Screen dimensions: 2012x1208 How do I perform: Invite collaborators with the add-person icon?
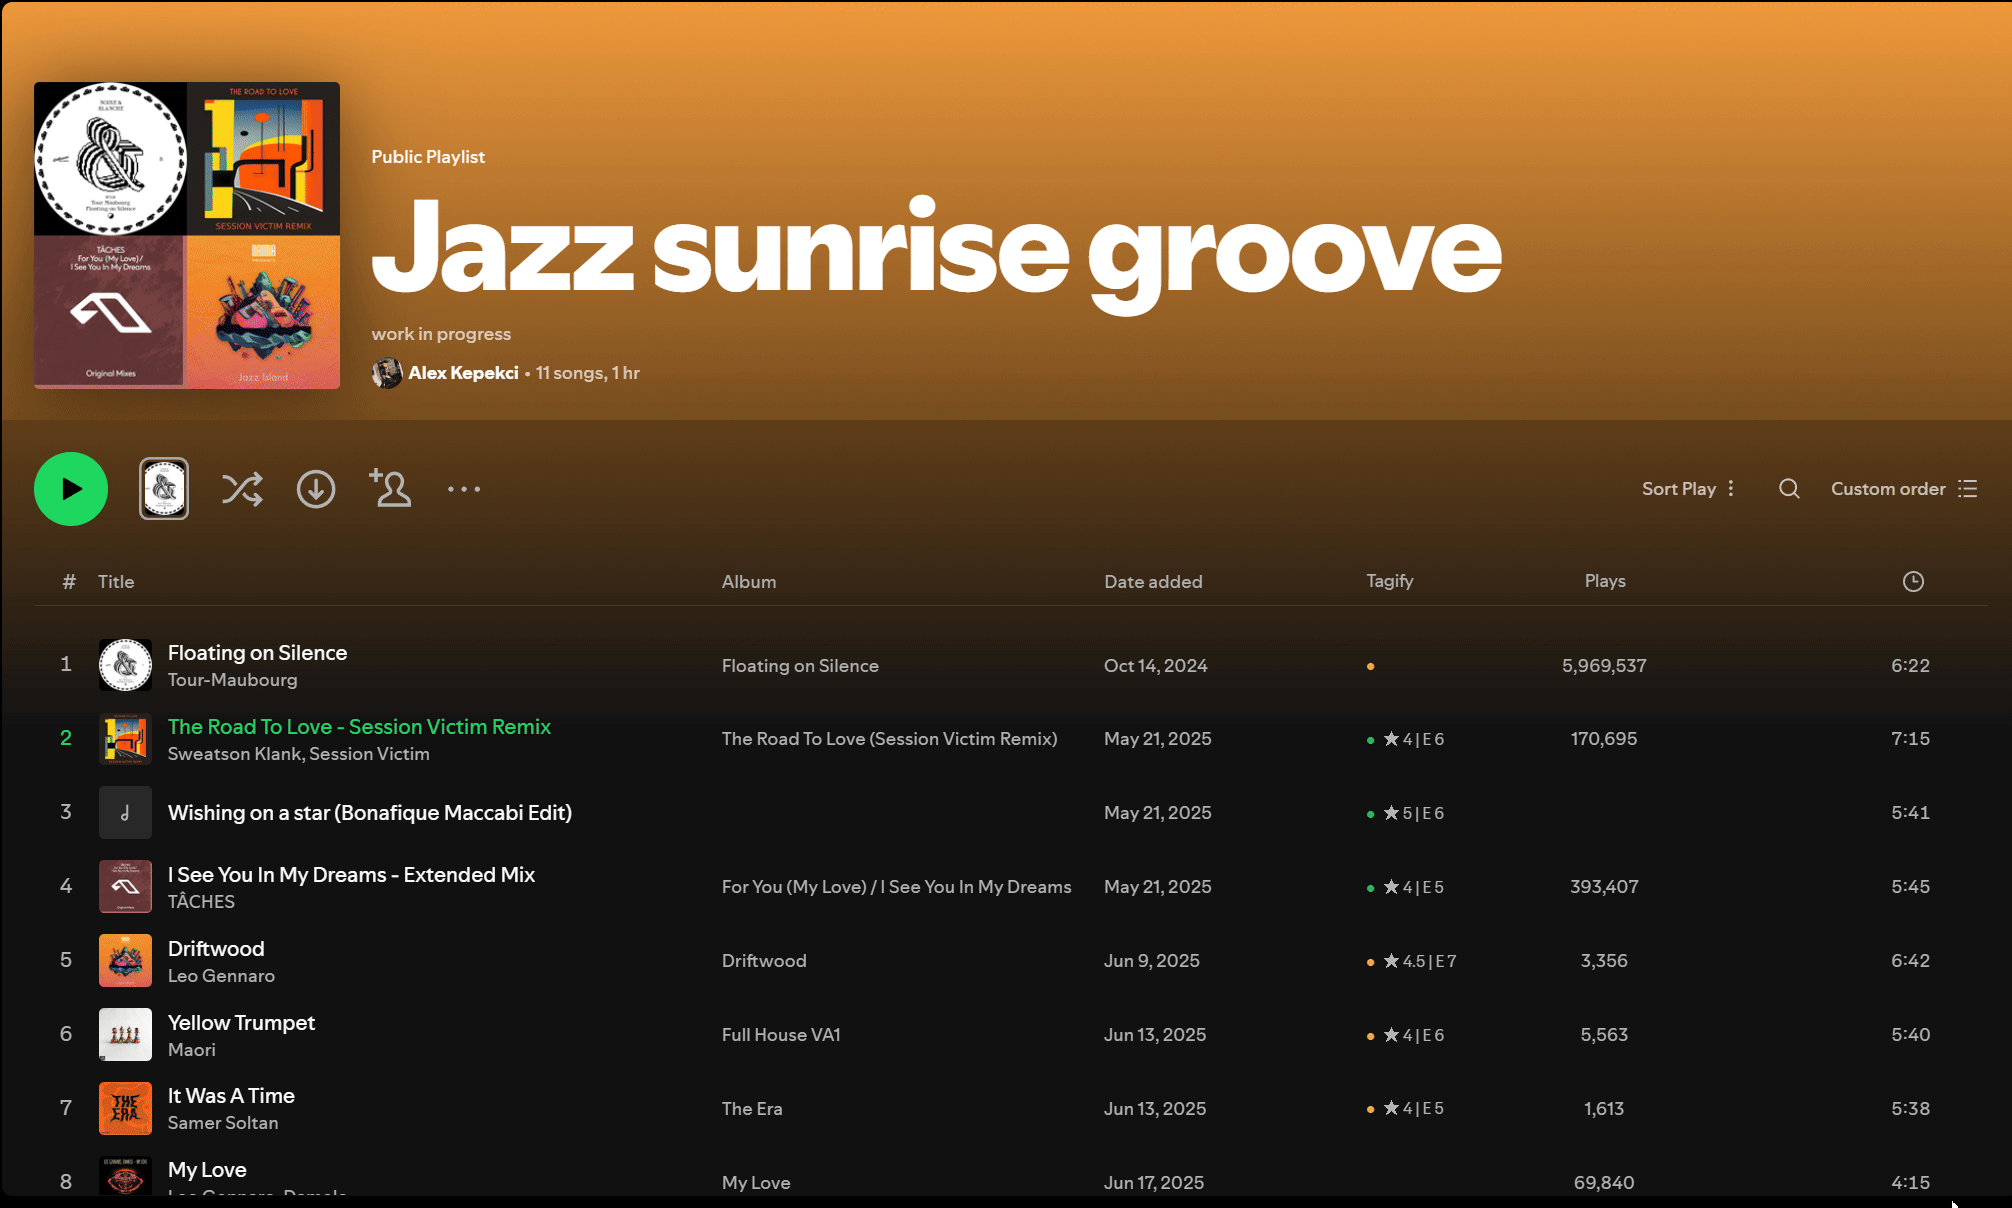coord(390,488)
